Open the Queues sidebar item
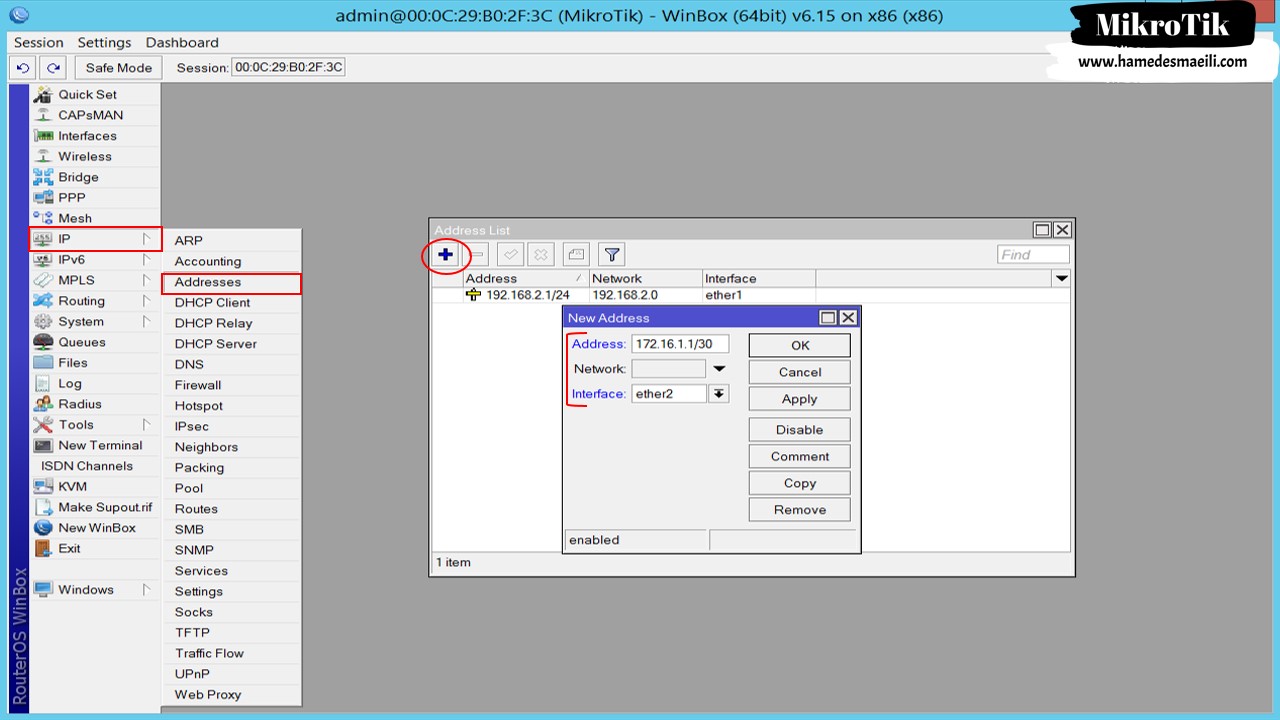This screenshot has height=720, width=1280. click(x=94, y=342)
